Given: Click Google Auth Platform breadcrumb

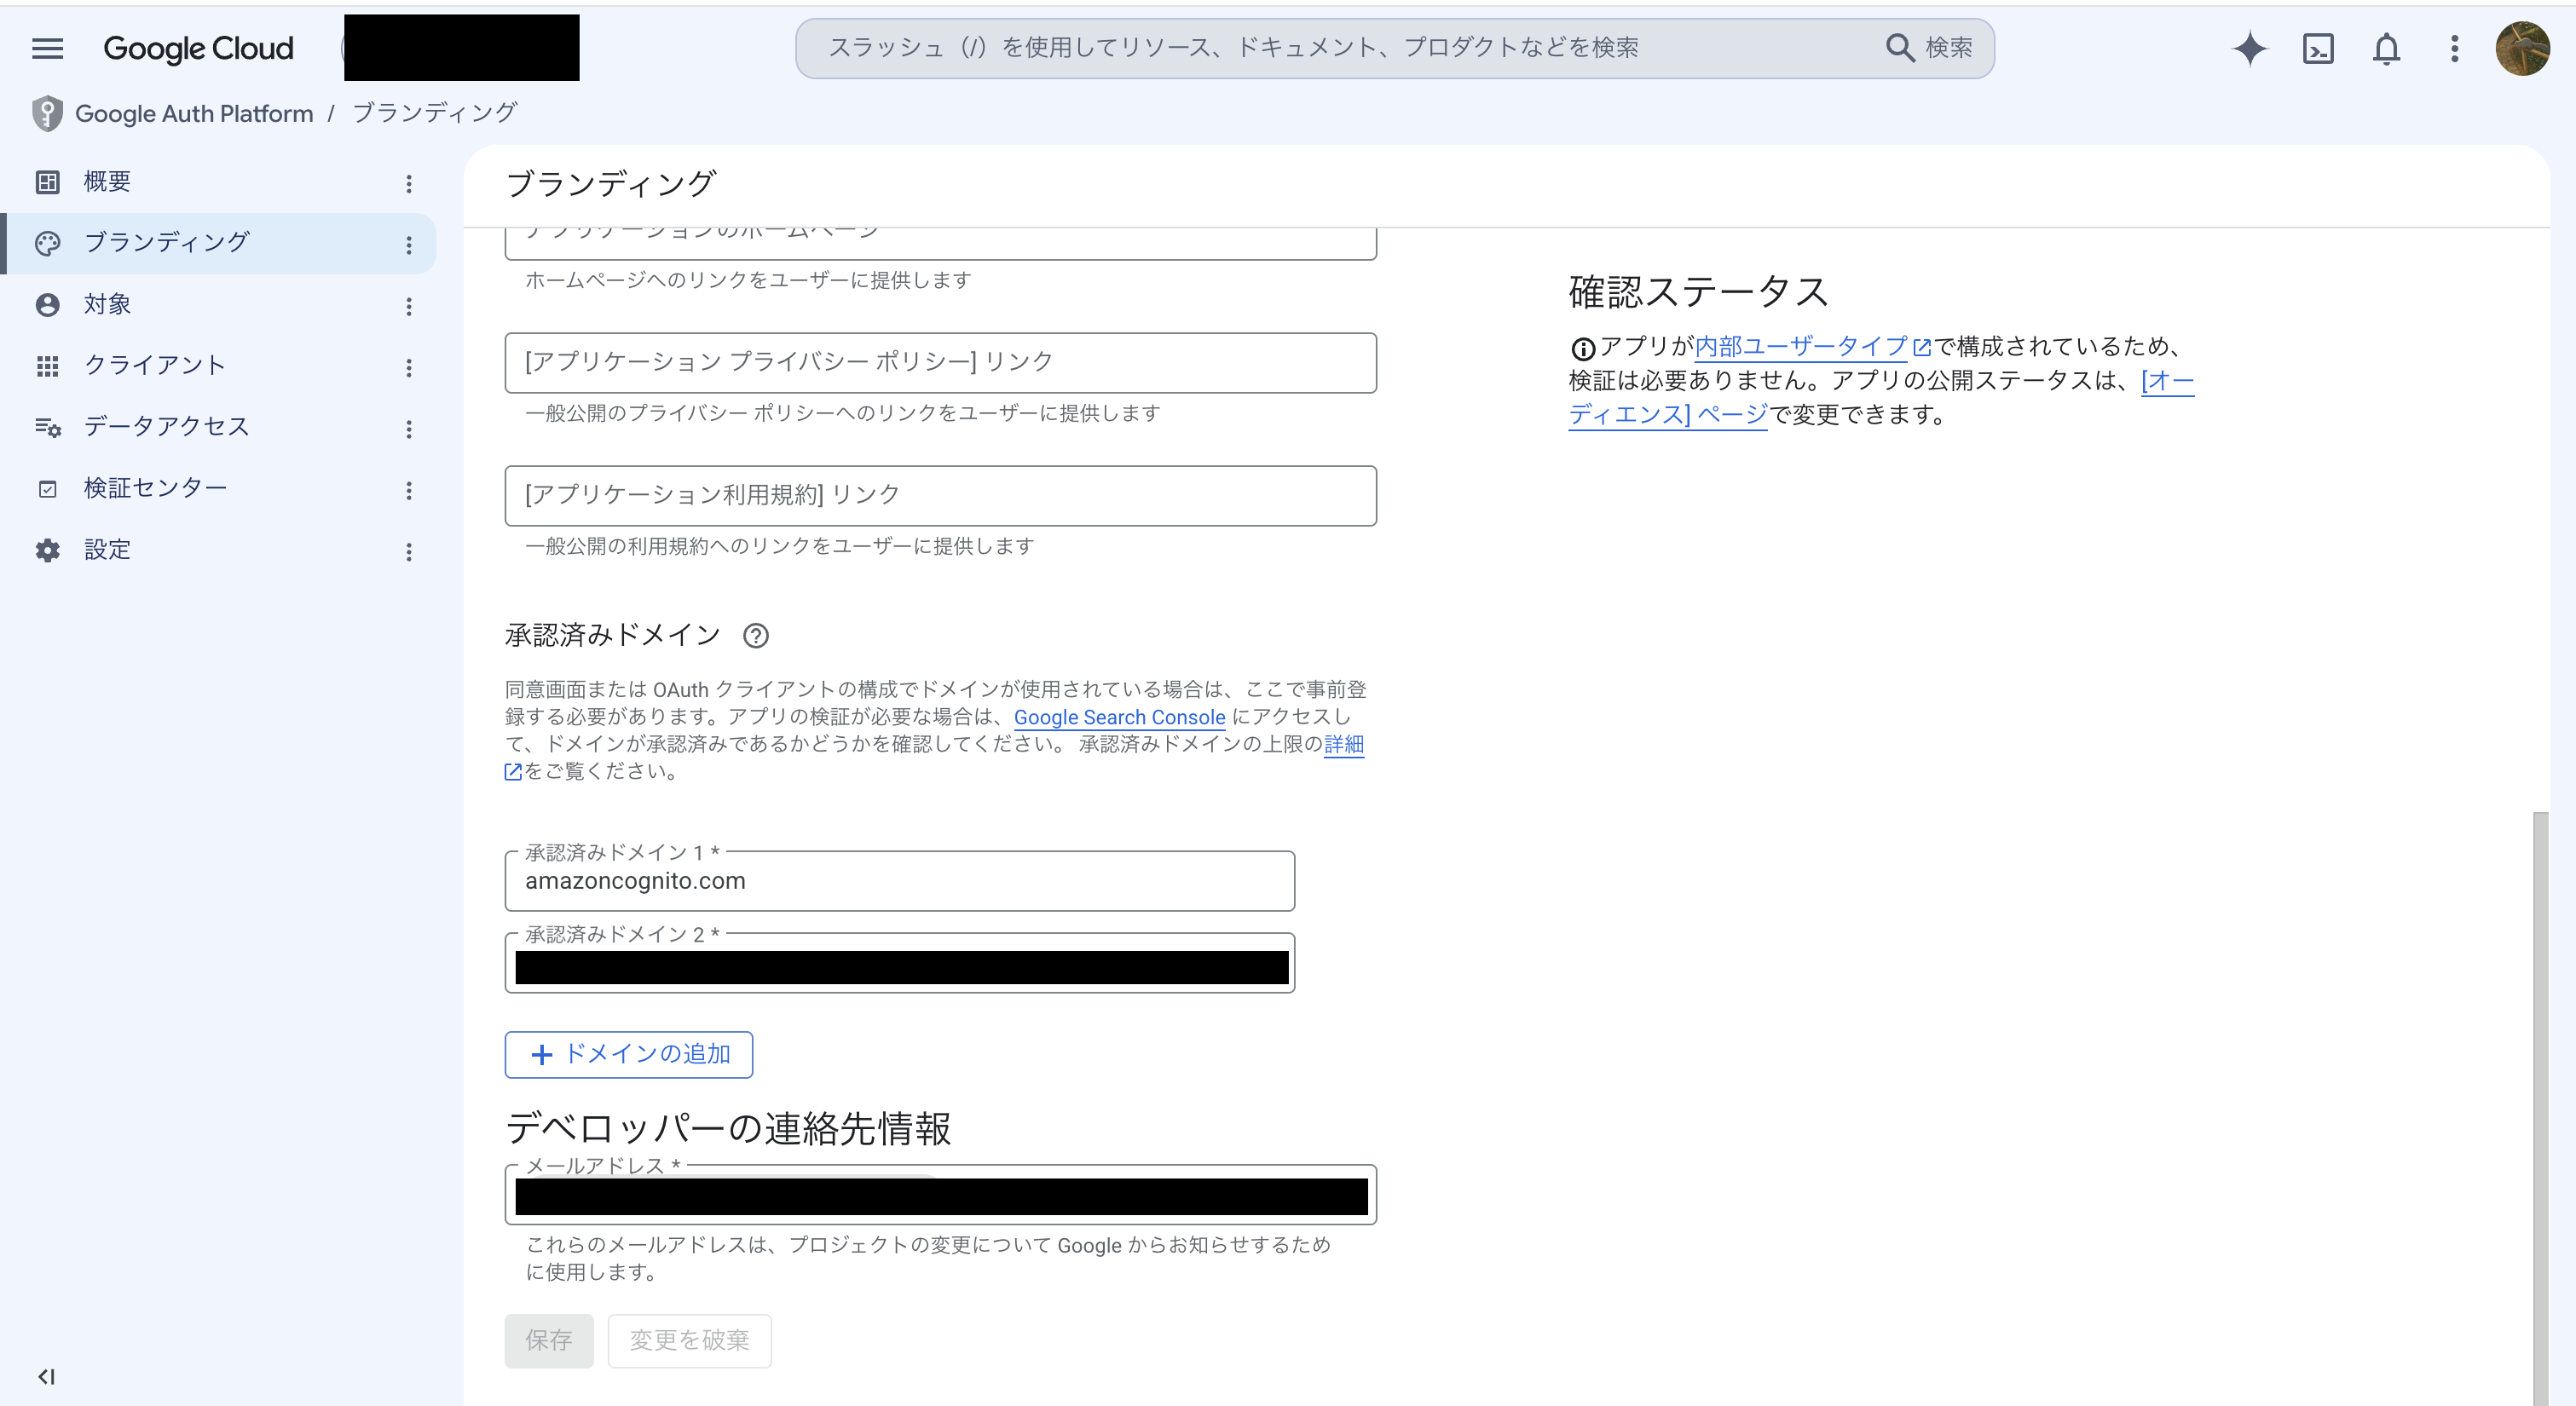Looking at the screenshot, I should (194, 114).
